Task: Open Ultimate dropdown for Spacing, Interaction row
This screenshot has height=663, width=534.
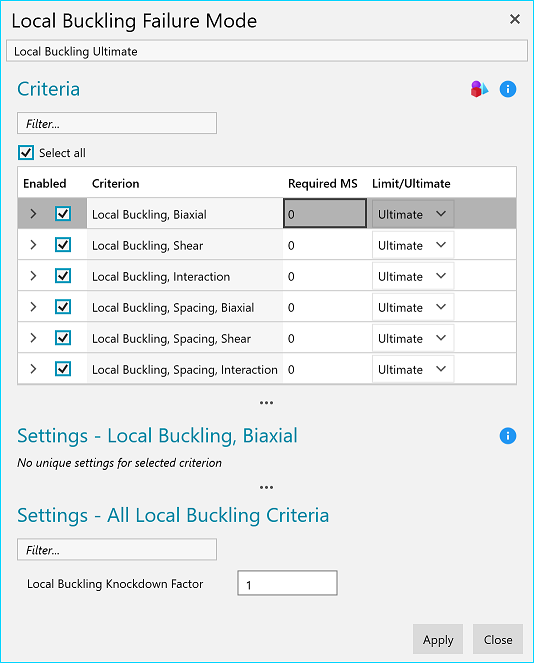Action: click(413, 369)
